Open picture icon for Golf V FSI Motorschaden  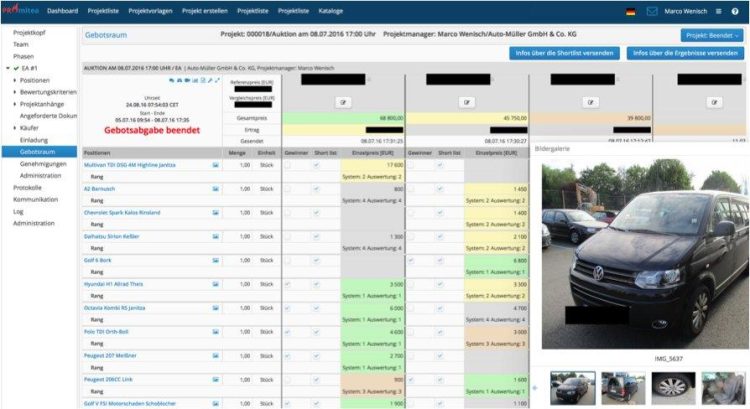216,404
